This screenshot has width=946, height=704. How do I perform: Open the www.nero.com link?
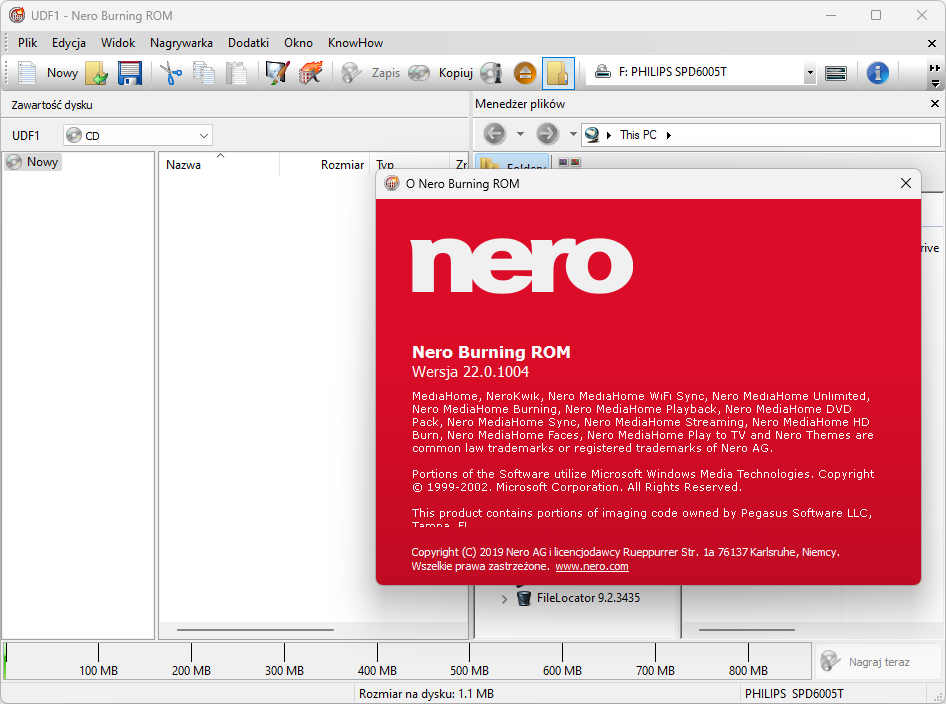pos(592,566)
